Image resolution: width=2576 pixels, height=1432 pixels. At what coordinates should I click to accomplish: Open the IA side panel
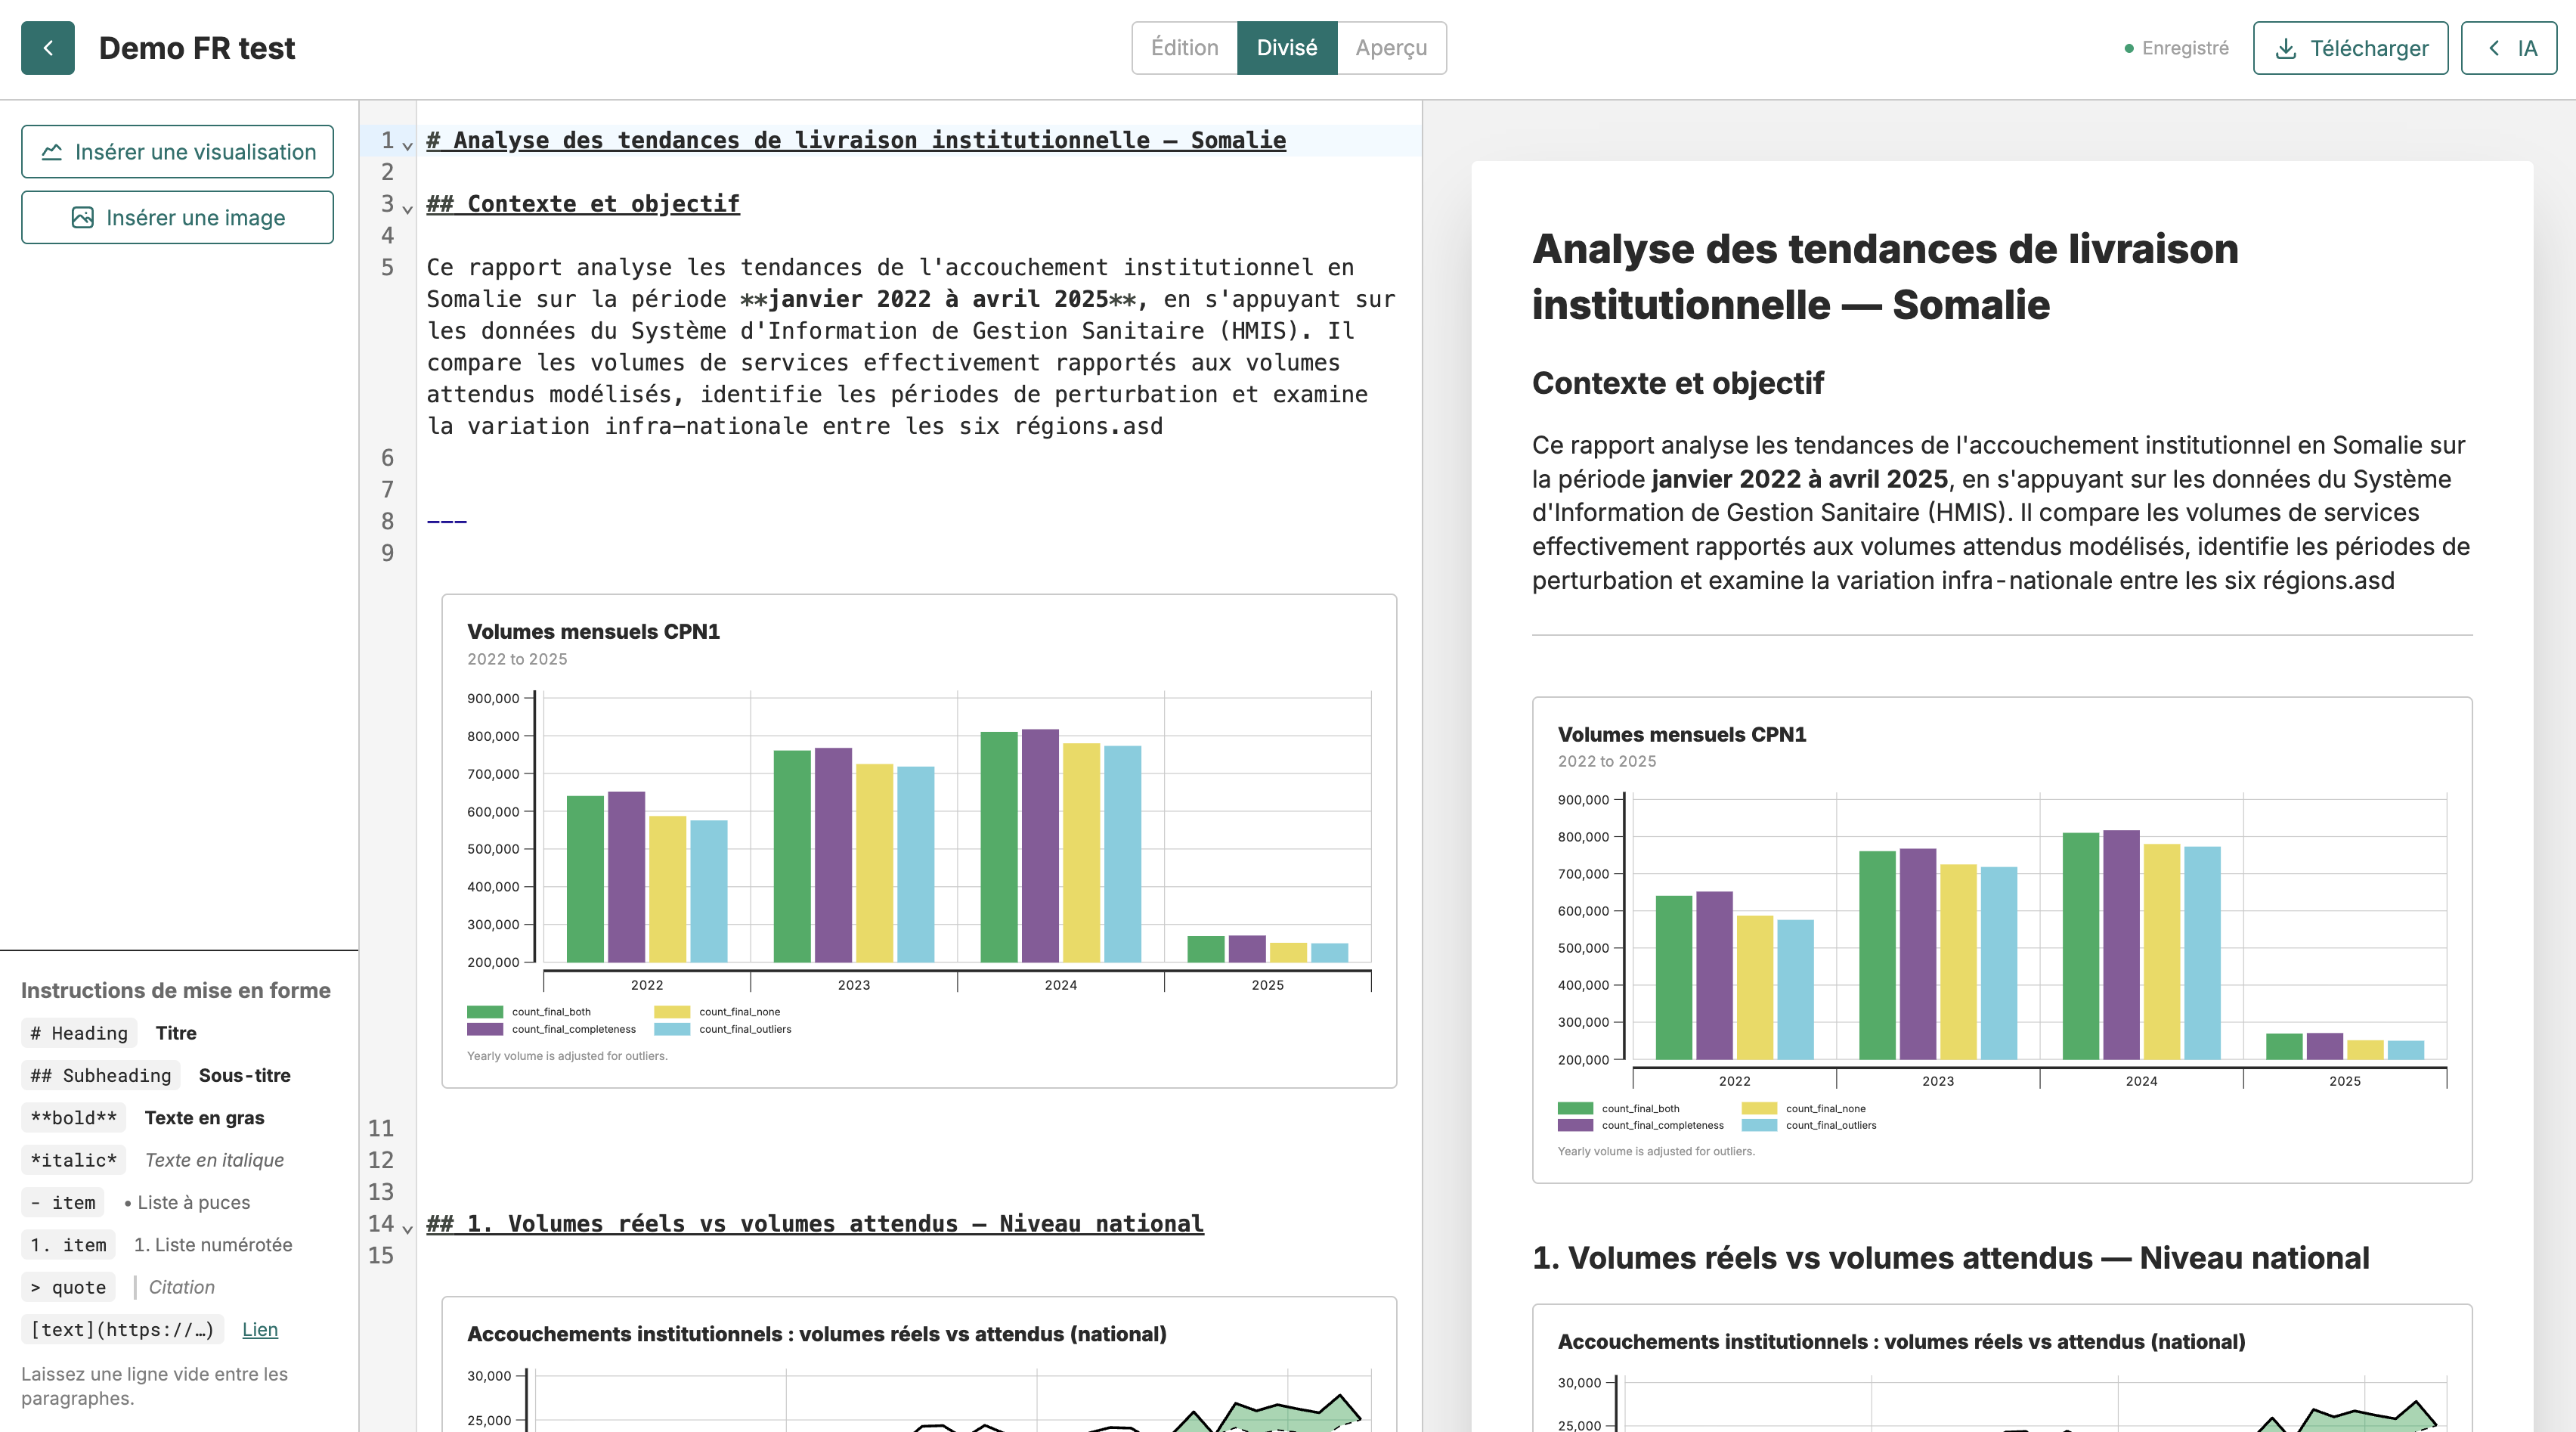[x=2508, y=48]
